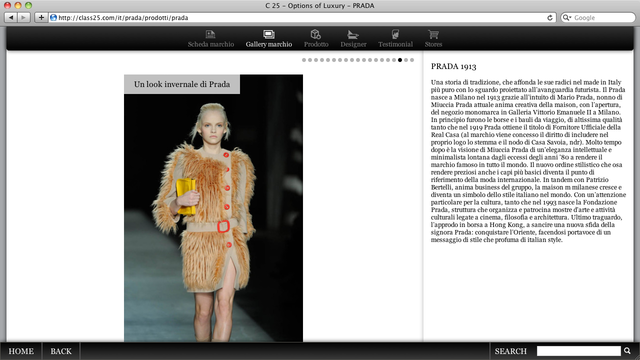Click the HOME button

point(21,351)
